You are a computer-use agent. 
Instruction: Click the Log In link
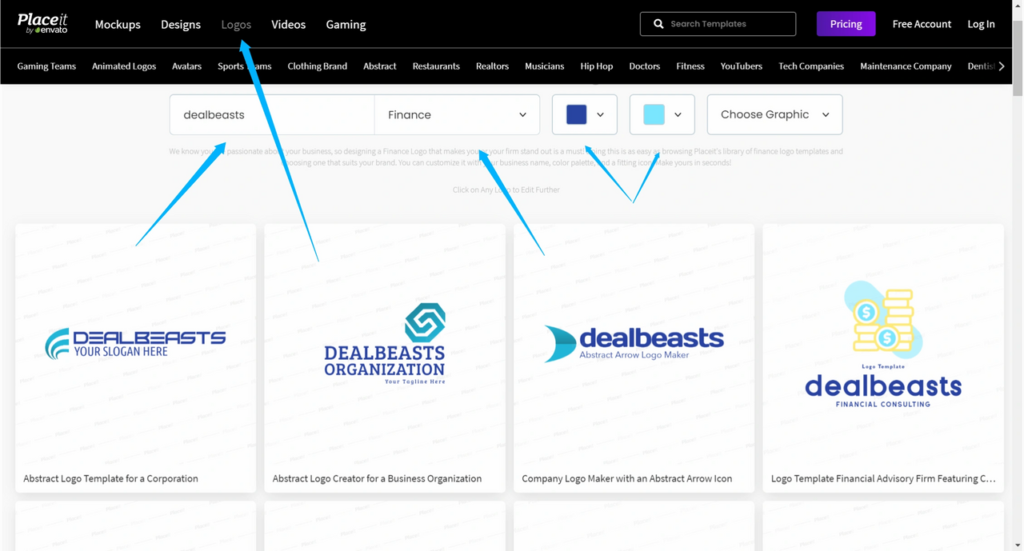pyautogui.click(x=981, y=24)
